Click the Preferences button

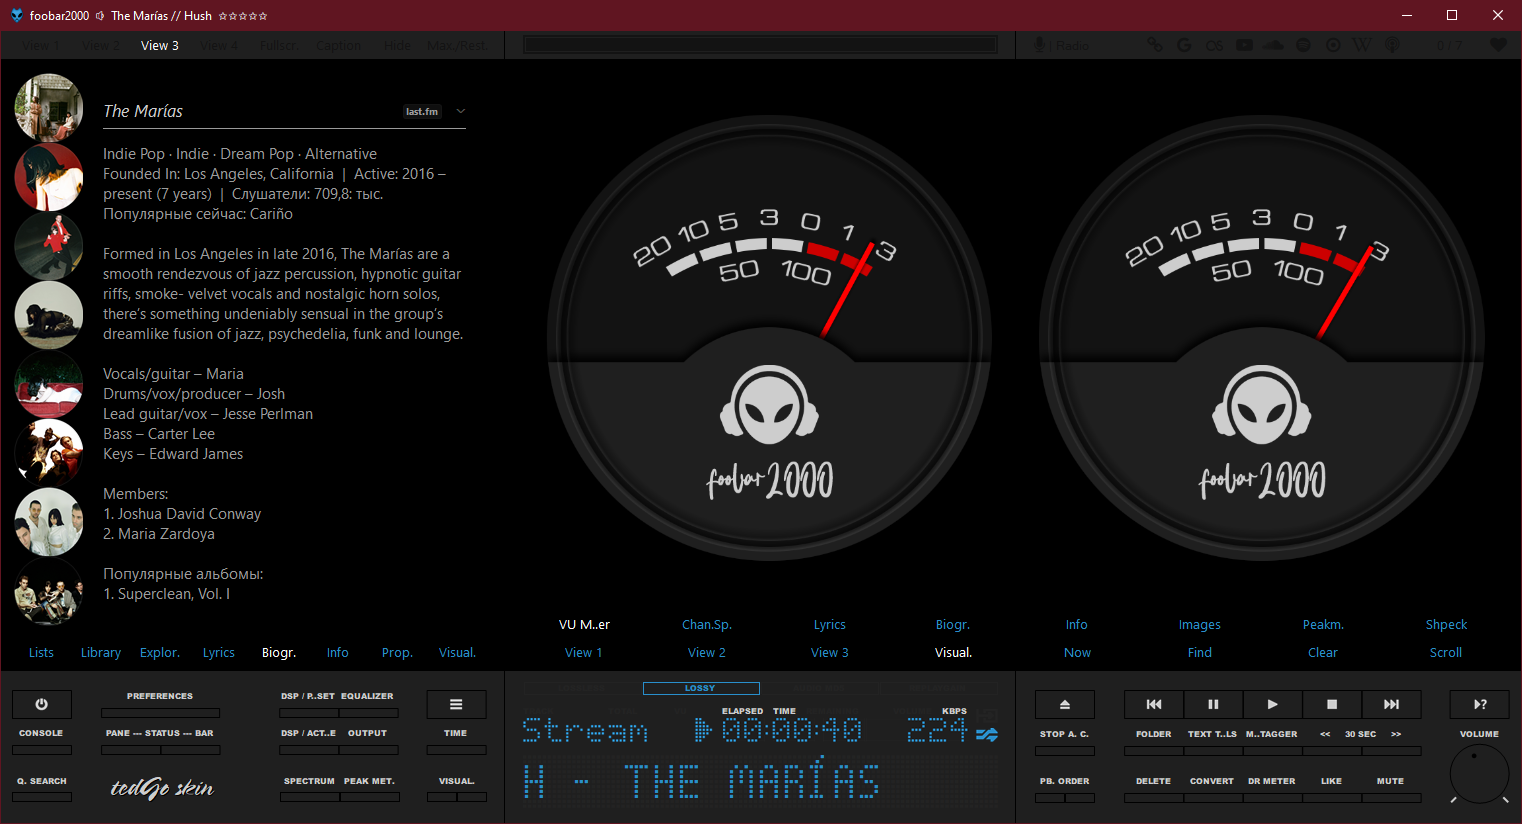pos(160,712)
